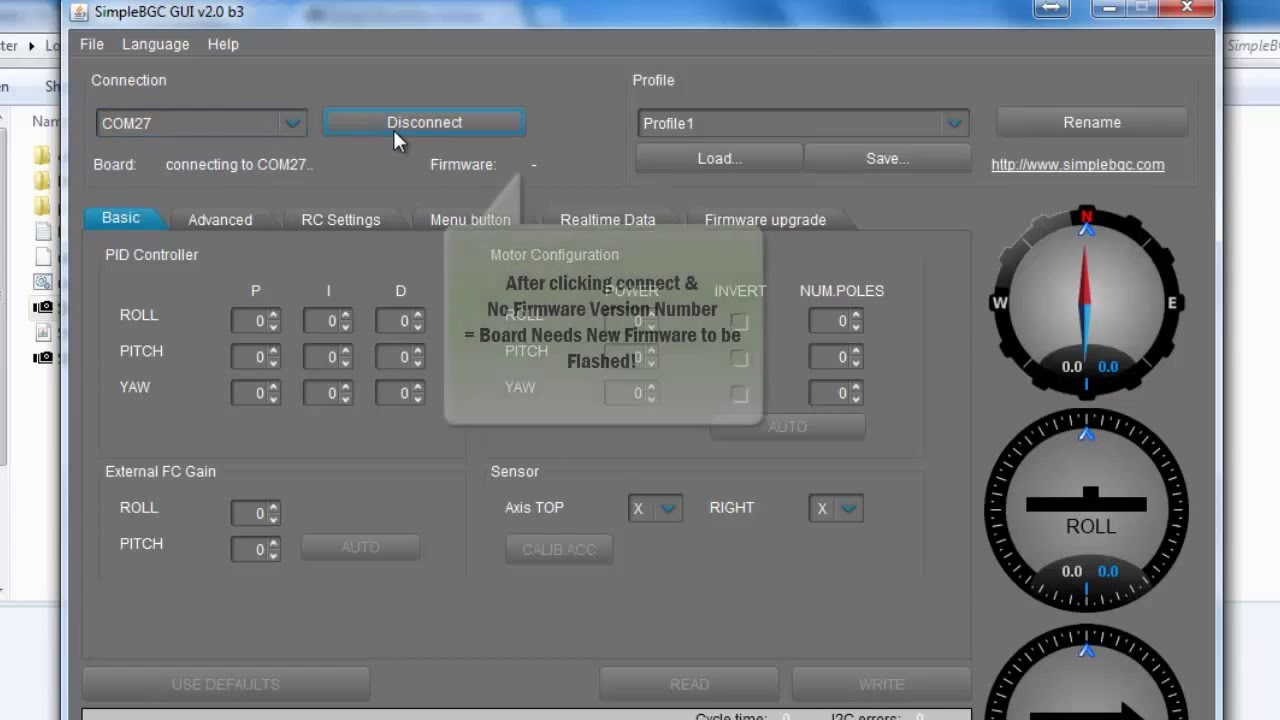Click the ROLL attitude gauge
This screenshot has height=720, width=1280.
pos(1086,508)
